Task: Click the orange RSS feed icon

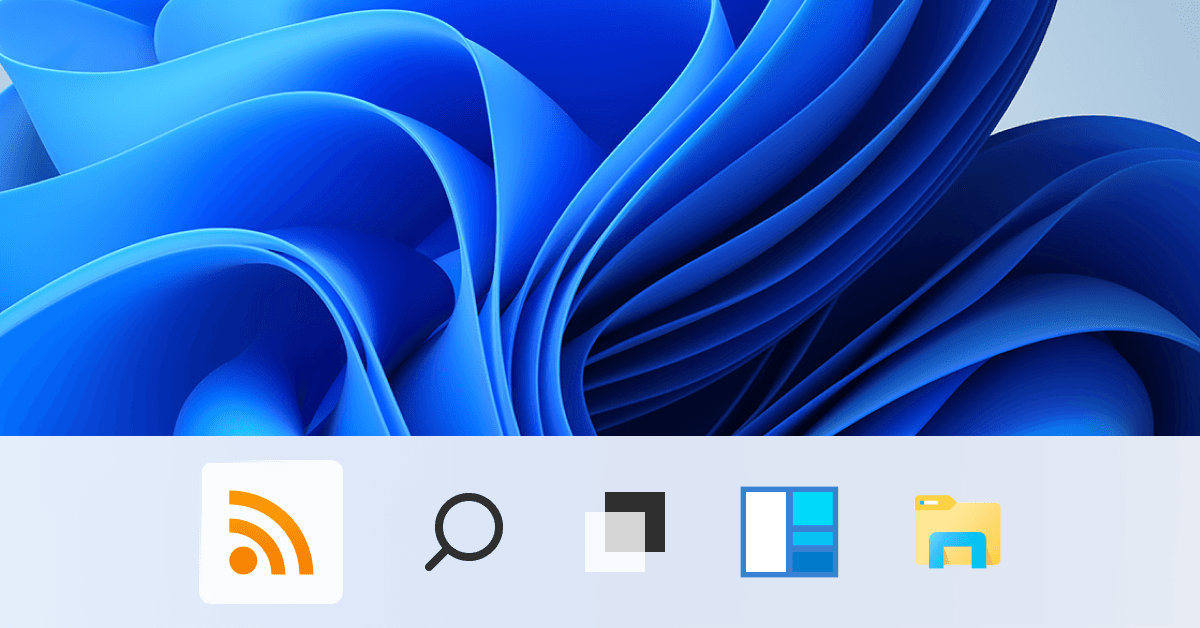Action: click(271, 532)
